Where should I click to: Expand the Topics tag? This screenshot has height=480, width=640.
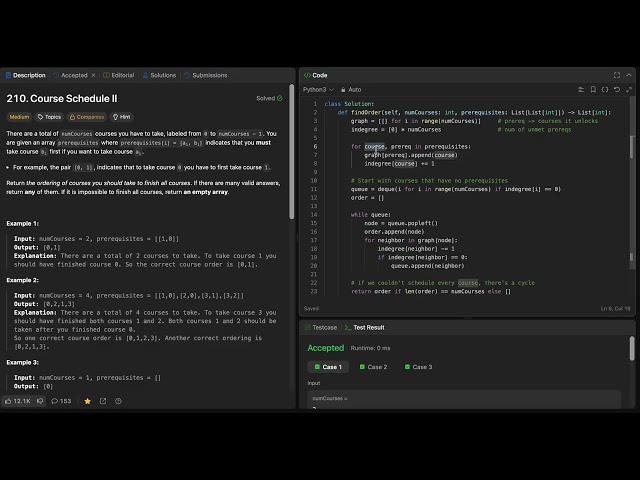(x=49, y=117)
